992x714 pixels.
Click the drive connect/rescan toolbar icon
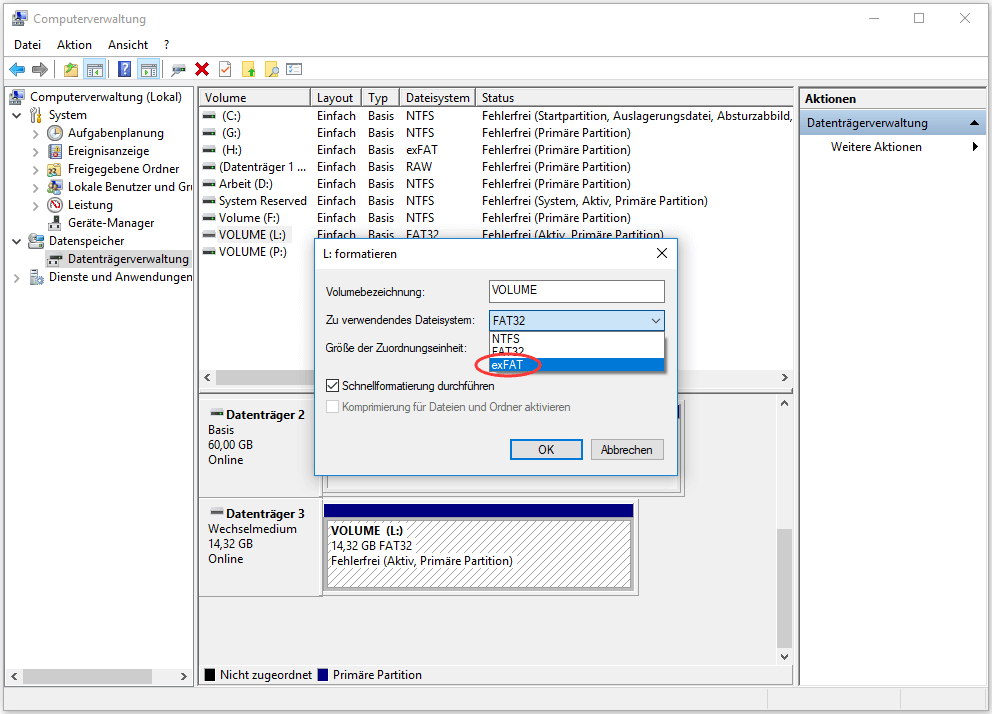click(178, 70)
